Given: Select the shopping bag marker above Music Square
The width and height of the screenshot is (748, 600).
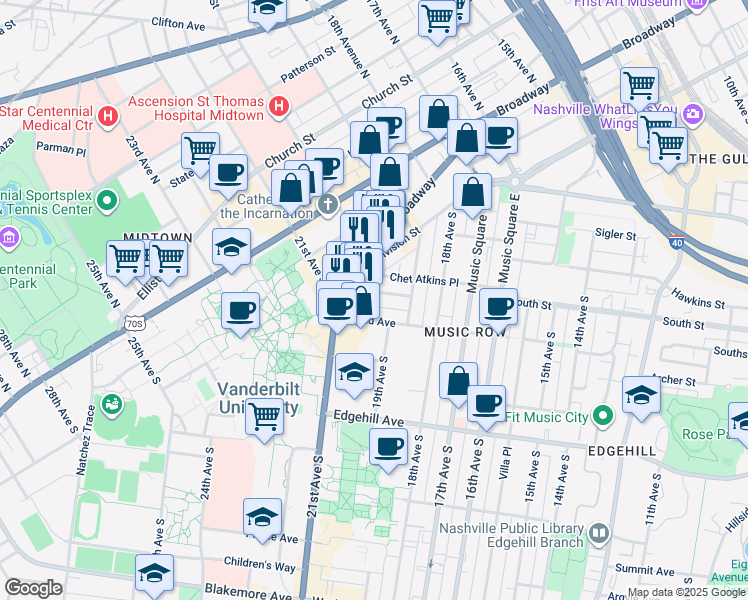Looking at the screenshot, I should pos(472,194).
